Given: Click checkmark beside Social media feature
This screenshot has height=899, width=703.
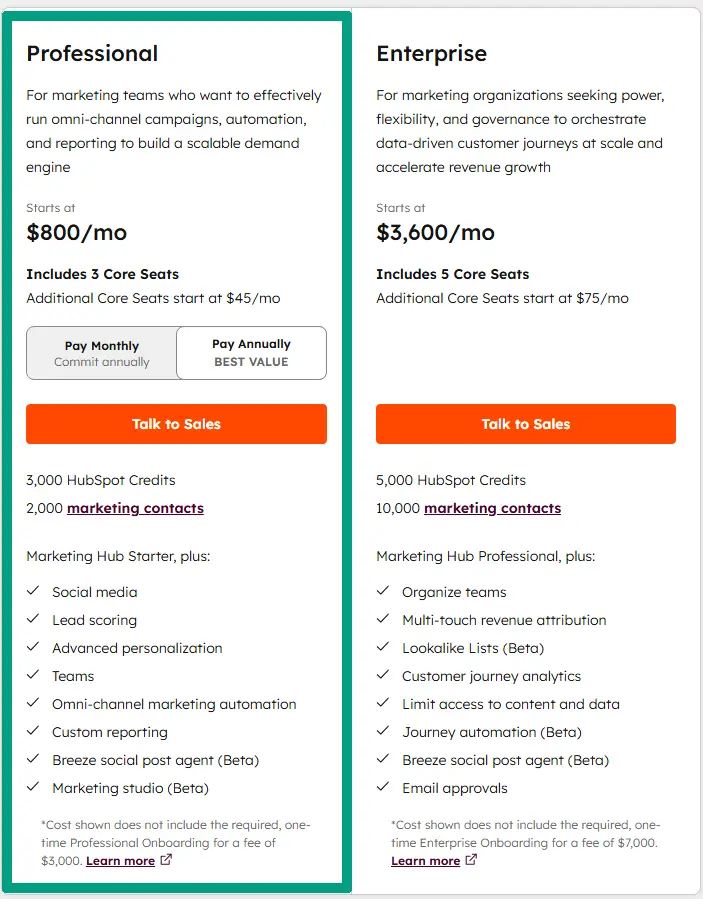Looking at the screenshot, I should click(33, 592).
